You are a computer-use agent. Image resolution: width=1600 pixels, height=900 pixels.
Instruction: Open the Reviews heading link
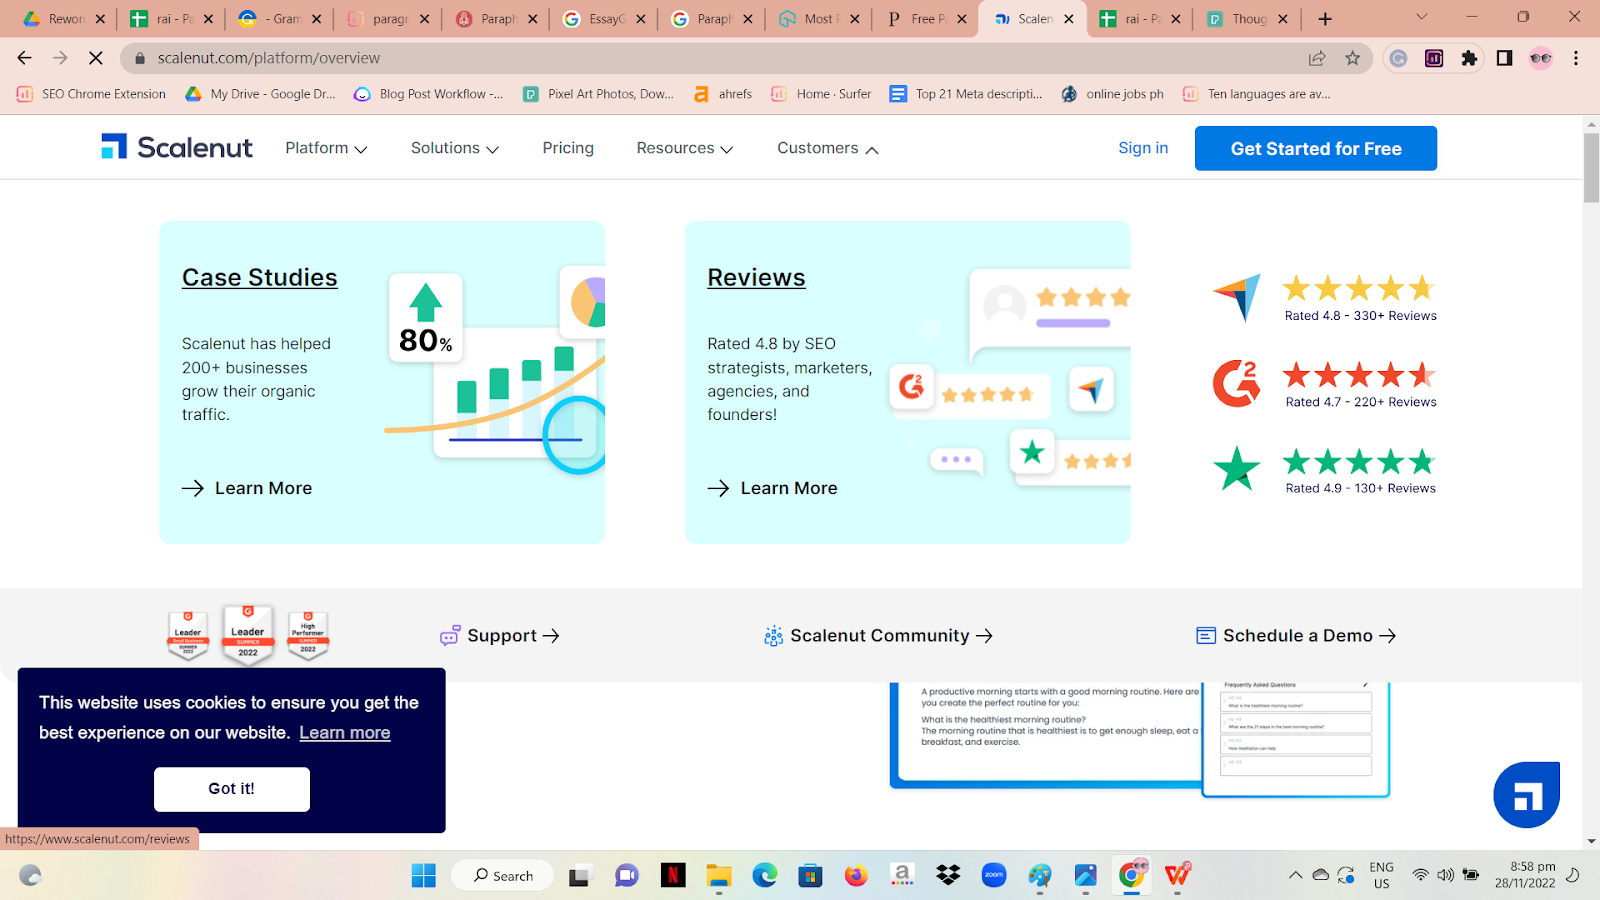point(756,277)
